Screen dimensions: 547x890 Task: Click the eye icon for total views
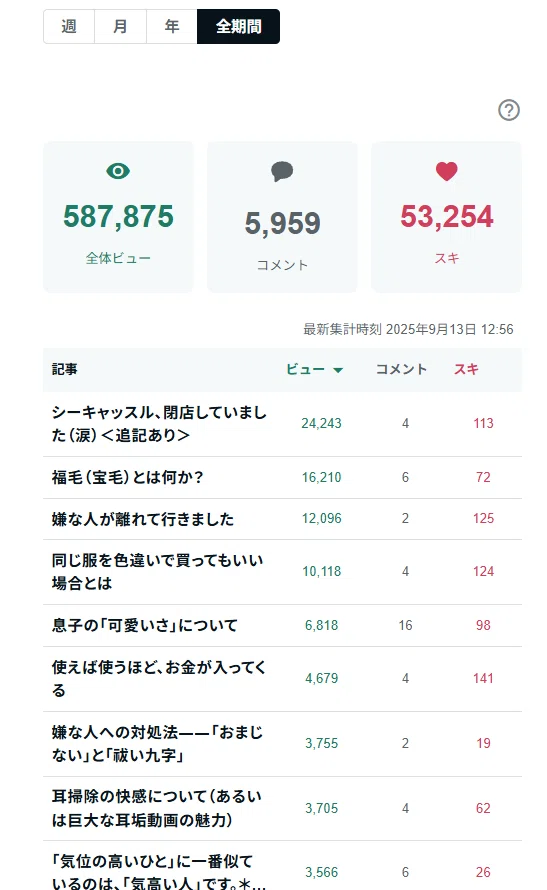[x=118, y=171]
